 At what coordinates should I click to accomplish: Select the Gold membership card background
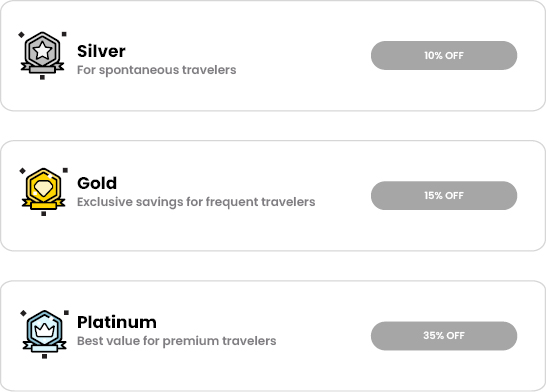point(273,196)
